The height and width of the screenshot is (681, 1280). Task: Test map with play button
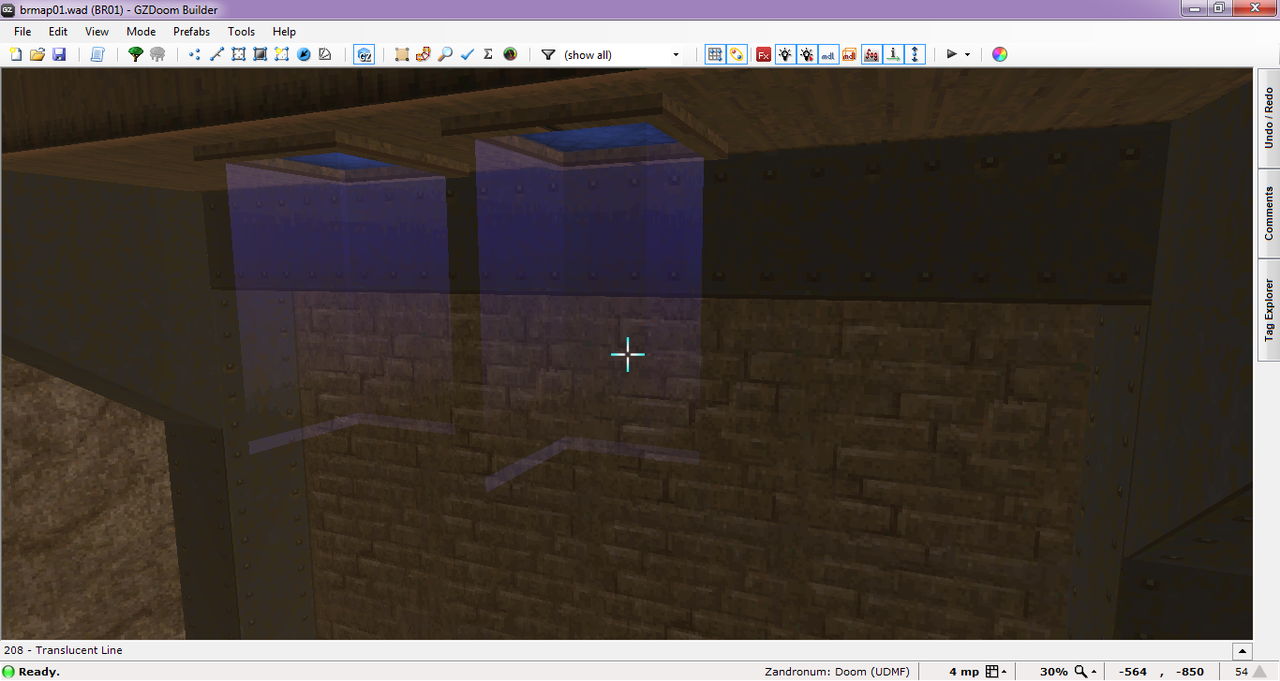coord(952,54)
